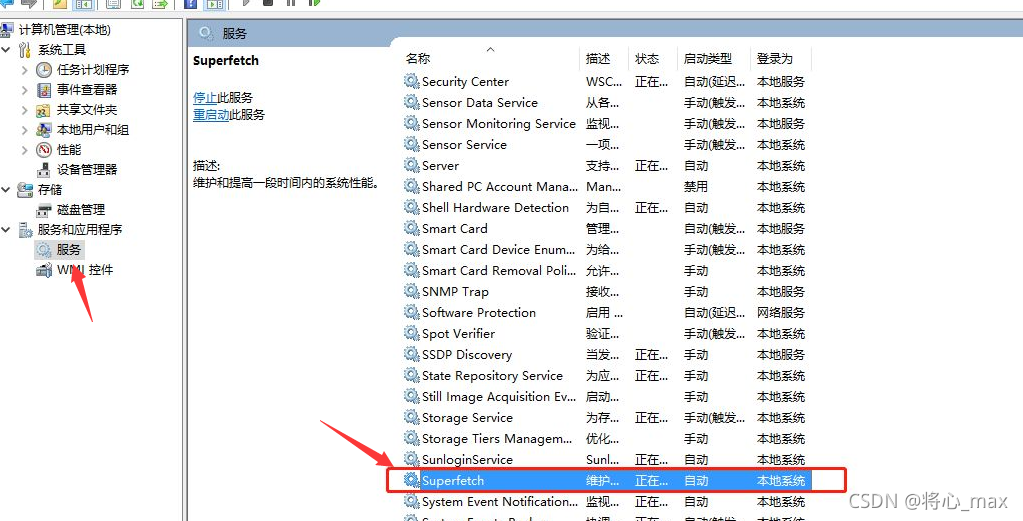The height and width of the screenshot is (521, 1023).
Task: Expand the 性能 node
Action: (x=25, y=150)
